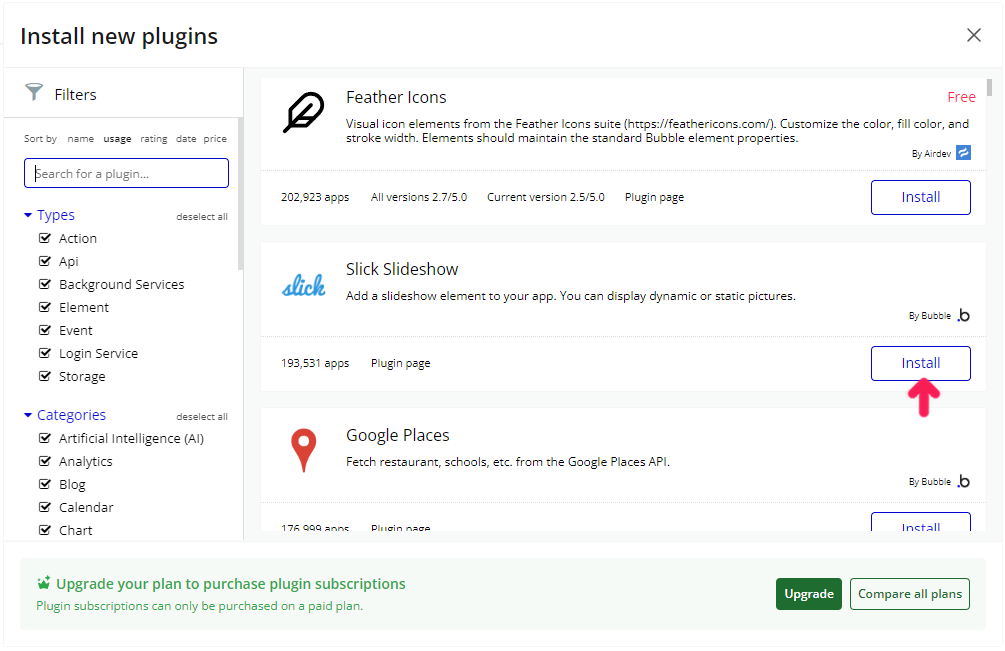Sort plugins by name

coord(81,138)
